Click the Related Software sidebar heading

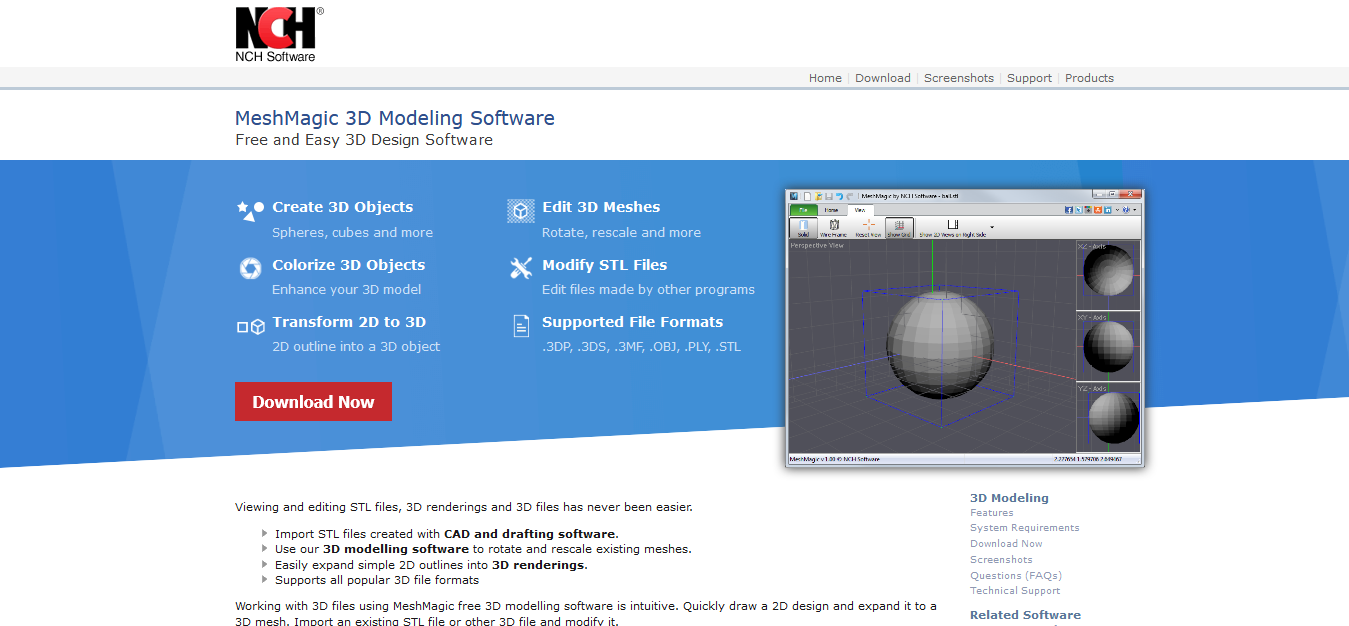click(x=1025, y=615)
